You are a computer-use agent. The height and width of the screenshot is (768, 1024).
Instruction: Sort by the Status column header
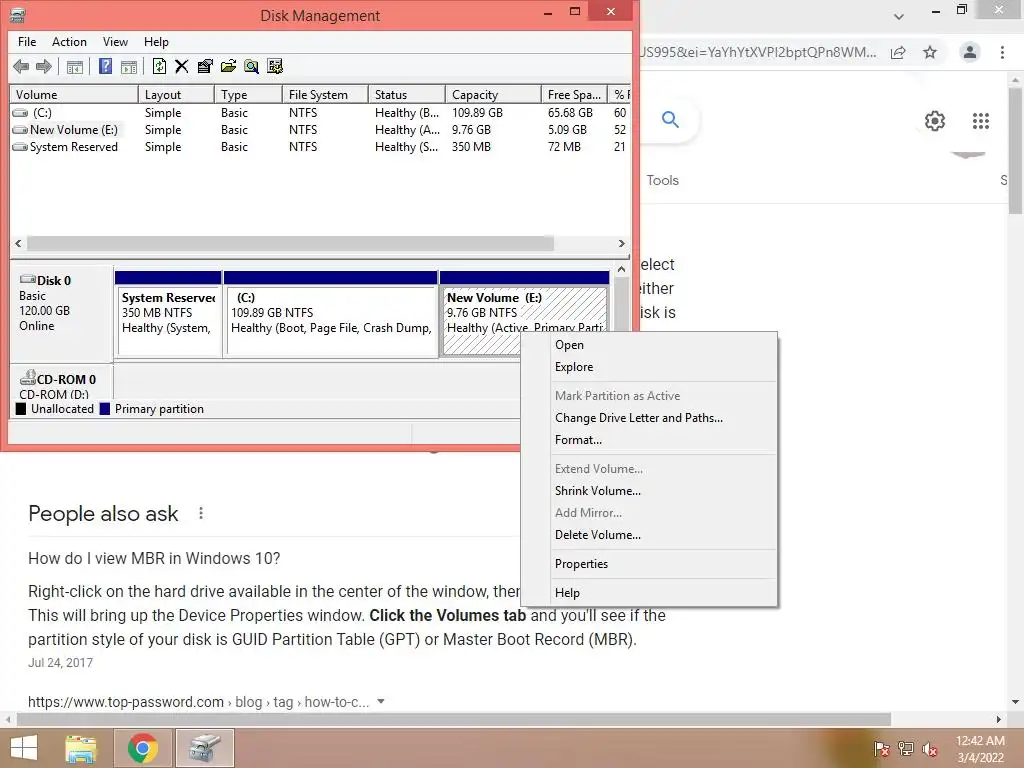coord(407,95)
